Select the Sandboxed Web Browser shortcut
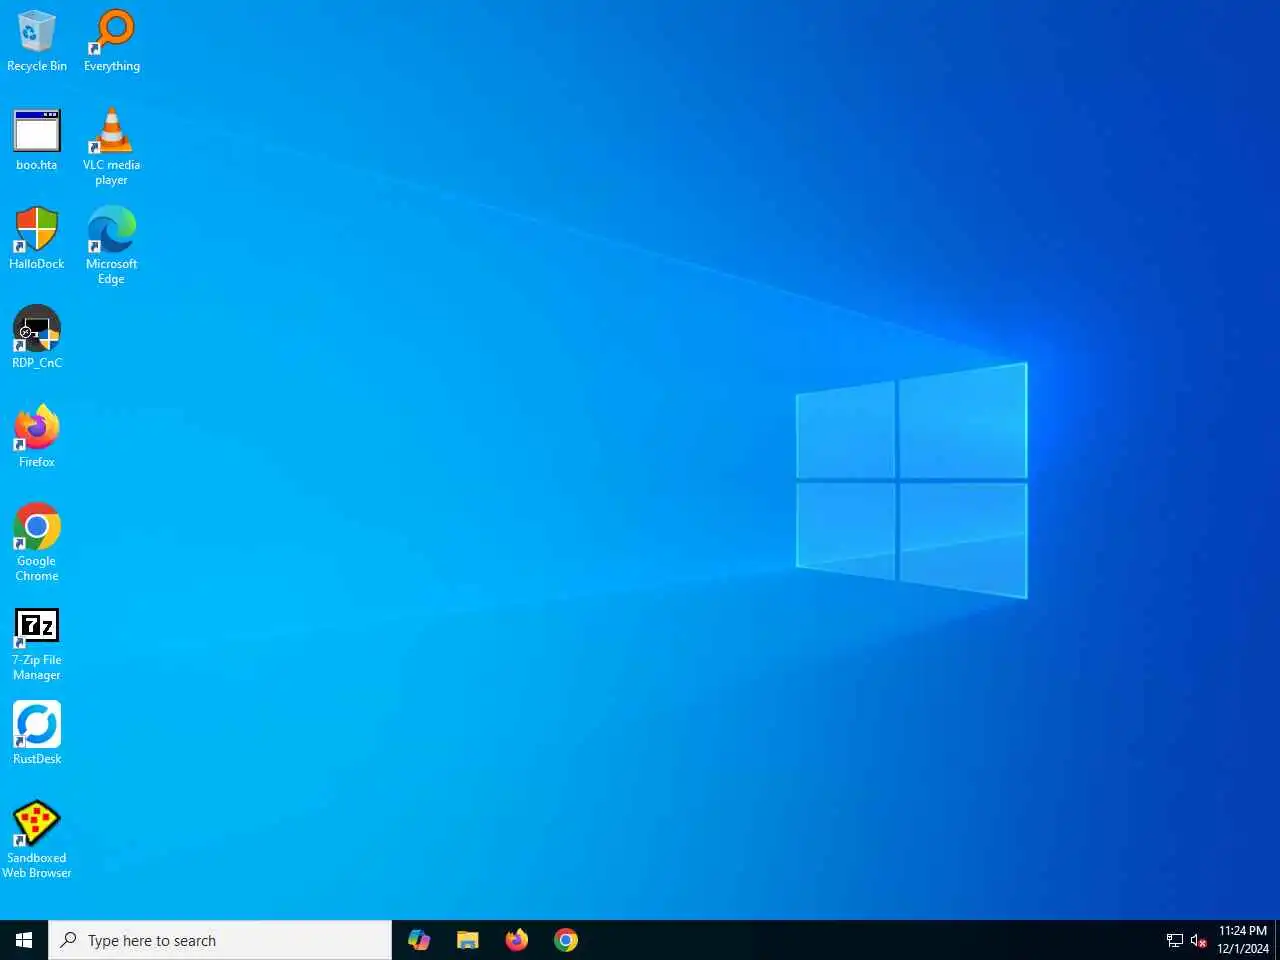Image resolution: width=1280 pixels, height=960 pixels. [37, 840]
